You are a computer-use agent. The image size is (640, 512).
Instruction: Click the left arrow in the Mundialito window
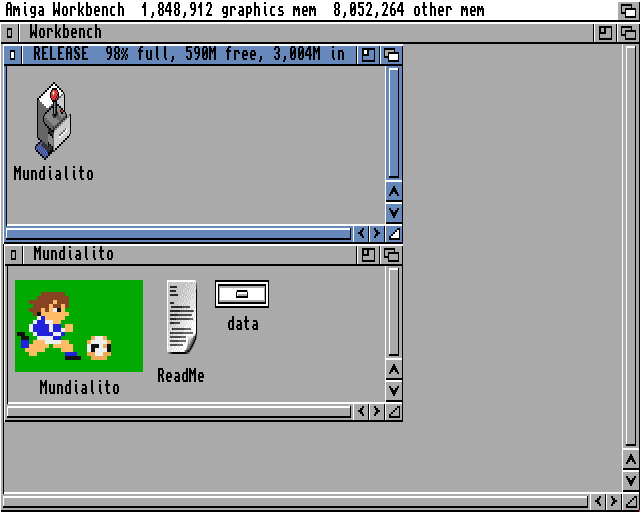361,412
